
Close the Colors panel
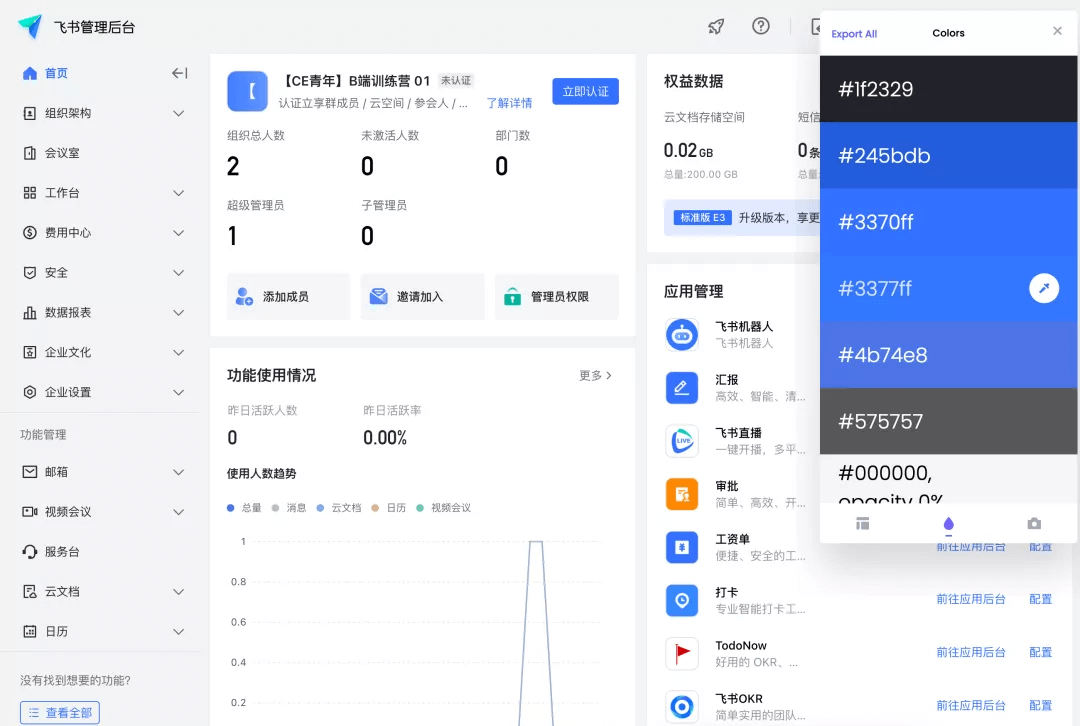(1057, 31)
